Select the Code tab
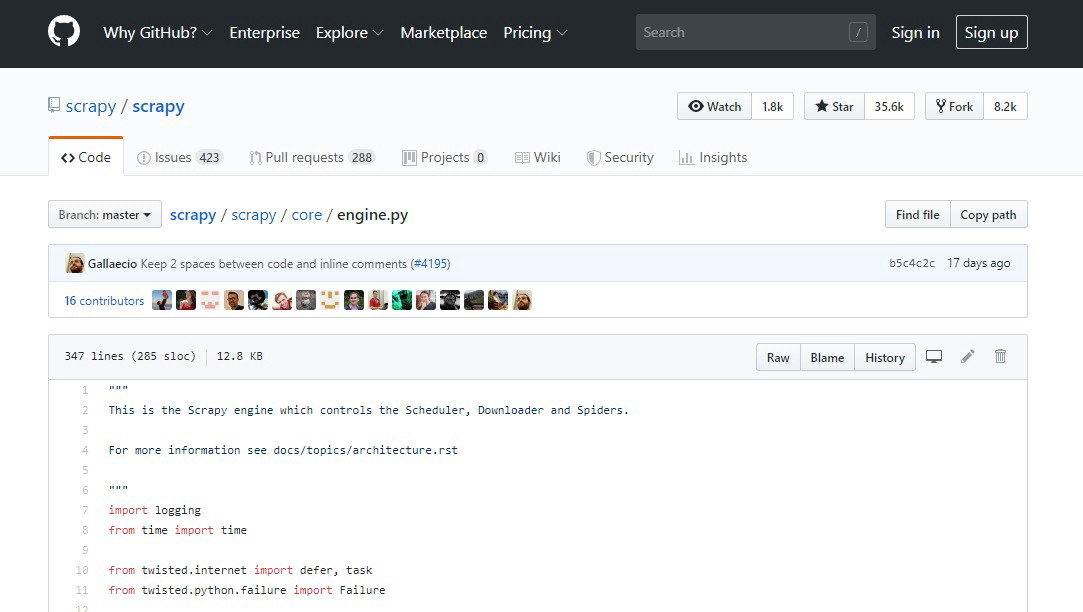The height and width of the screenshot is (612, 1083). [86, 157]
